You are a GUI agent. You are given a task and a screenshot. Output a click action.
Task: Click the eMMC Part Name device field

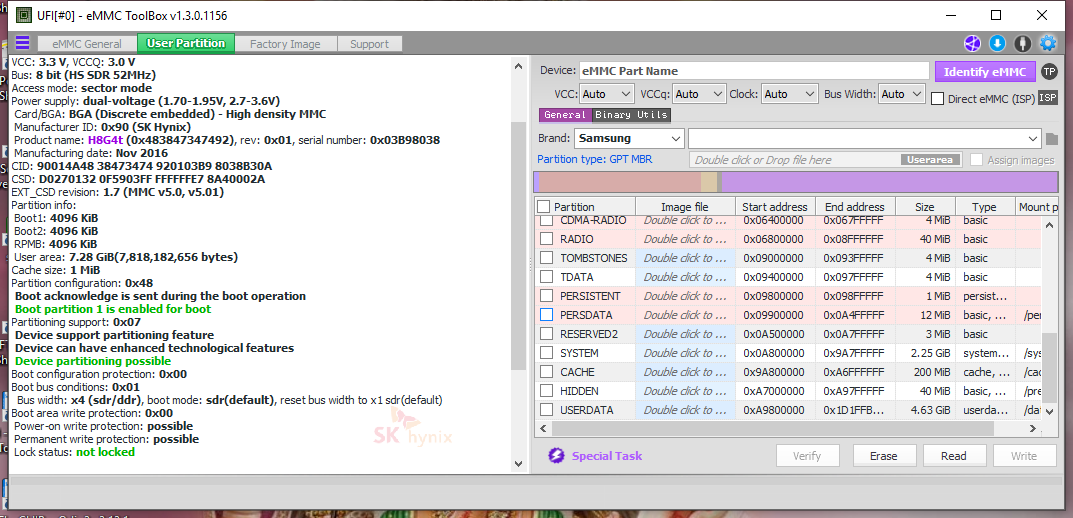coord(755,71)
